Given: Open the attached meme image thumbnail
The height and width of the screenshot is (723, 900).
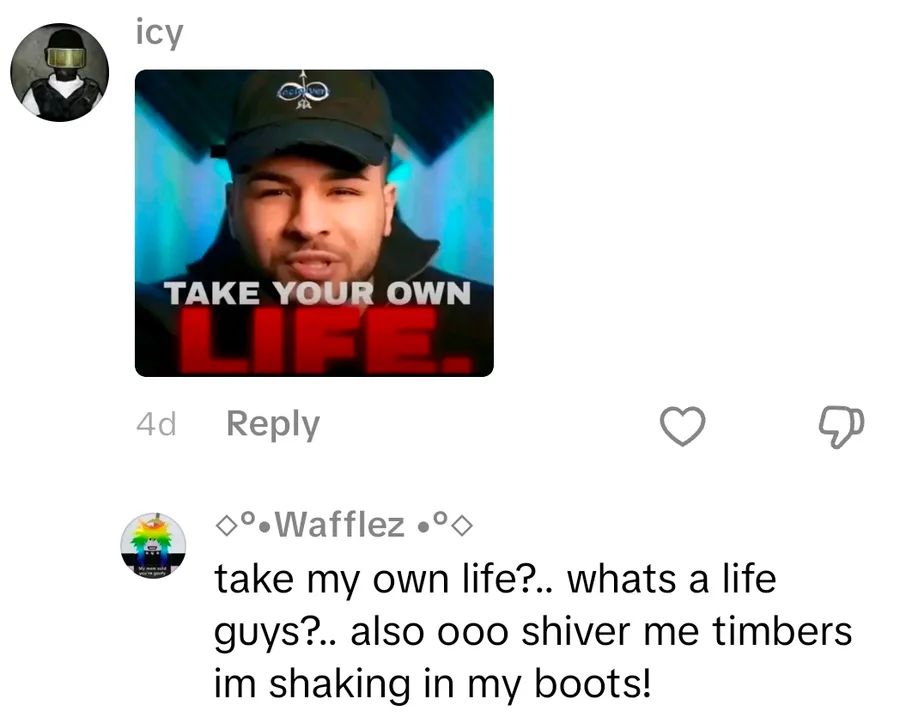Looking at the screenshot, I should click(x=314, y=223).
